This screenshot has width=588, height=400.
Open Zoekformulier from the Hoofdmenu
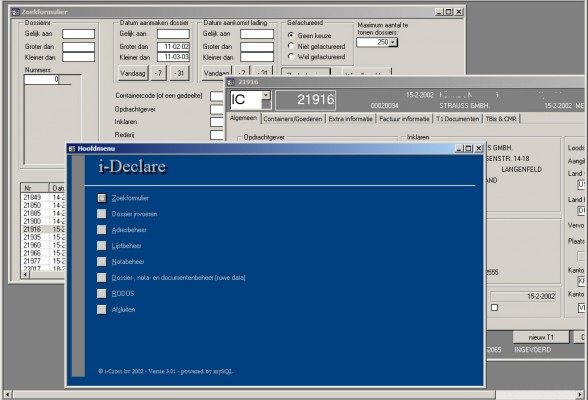click(102, 198)
